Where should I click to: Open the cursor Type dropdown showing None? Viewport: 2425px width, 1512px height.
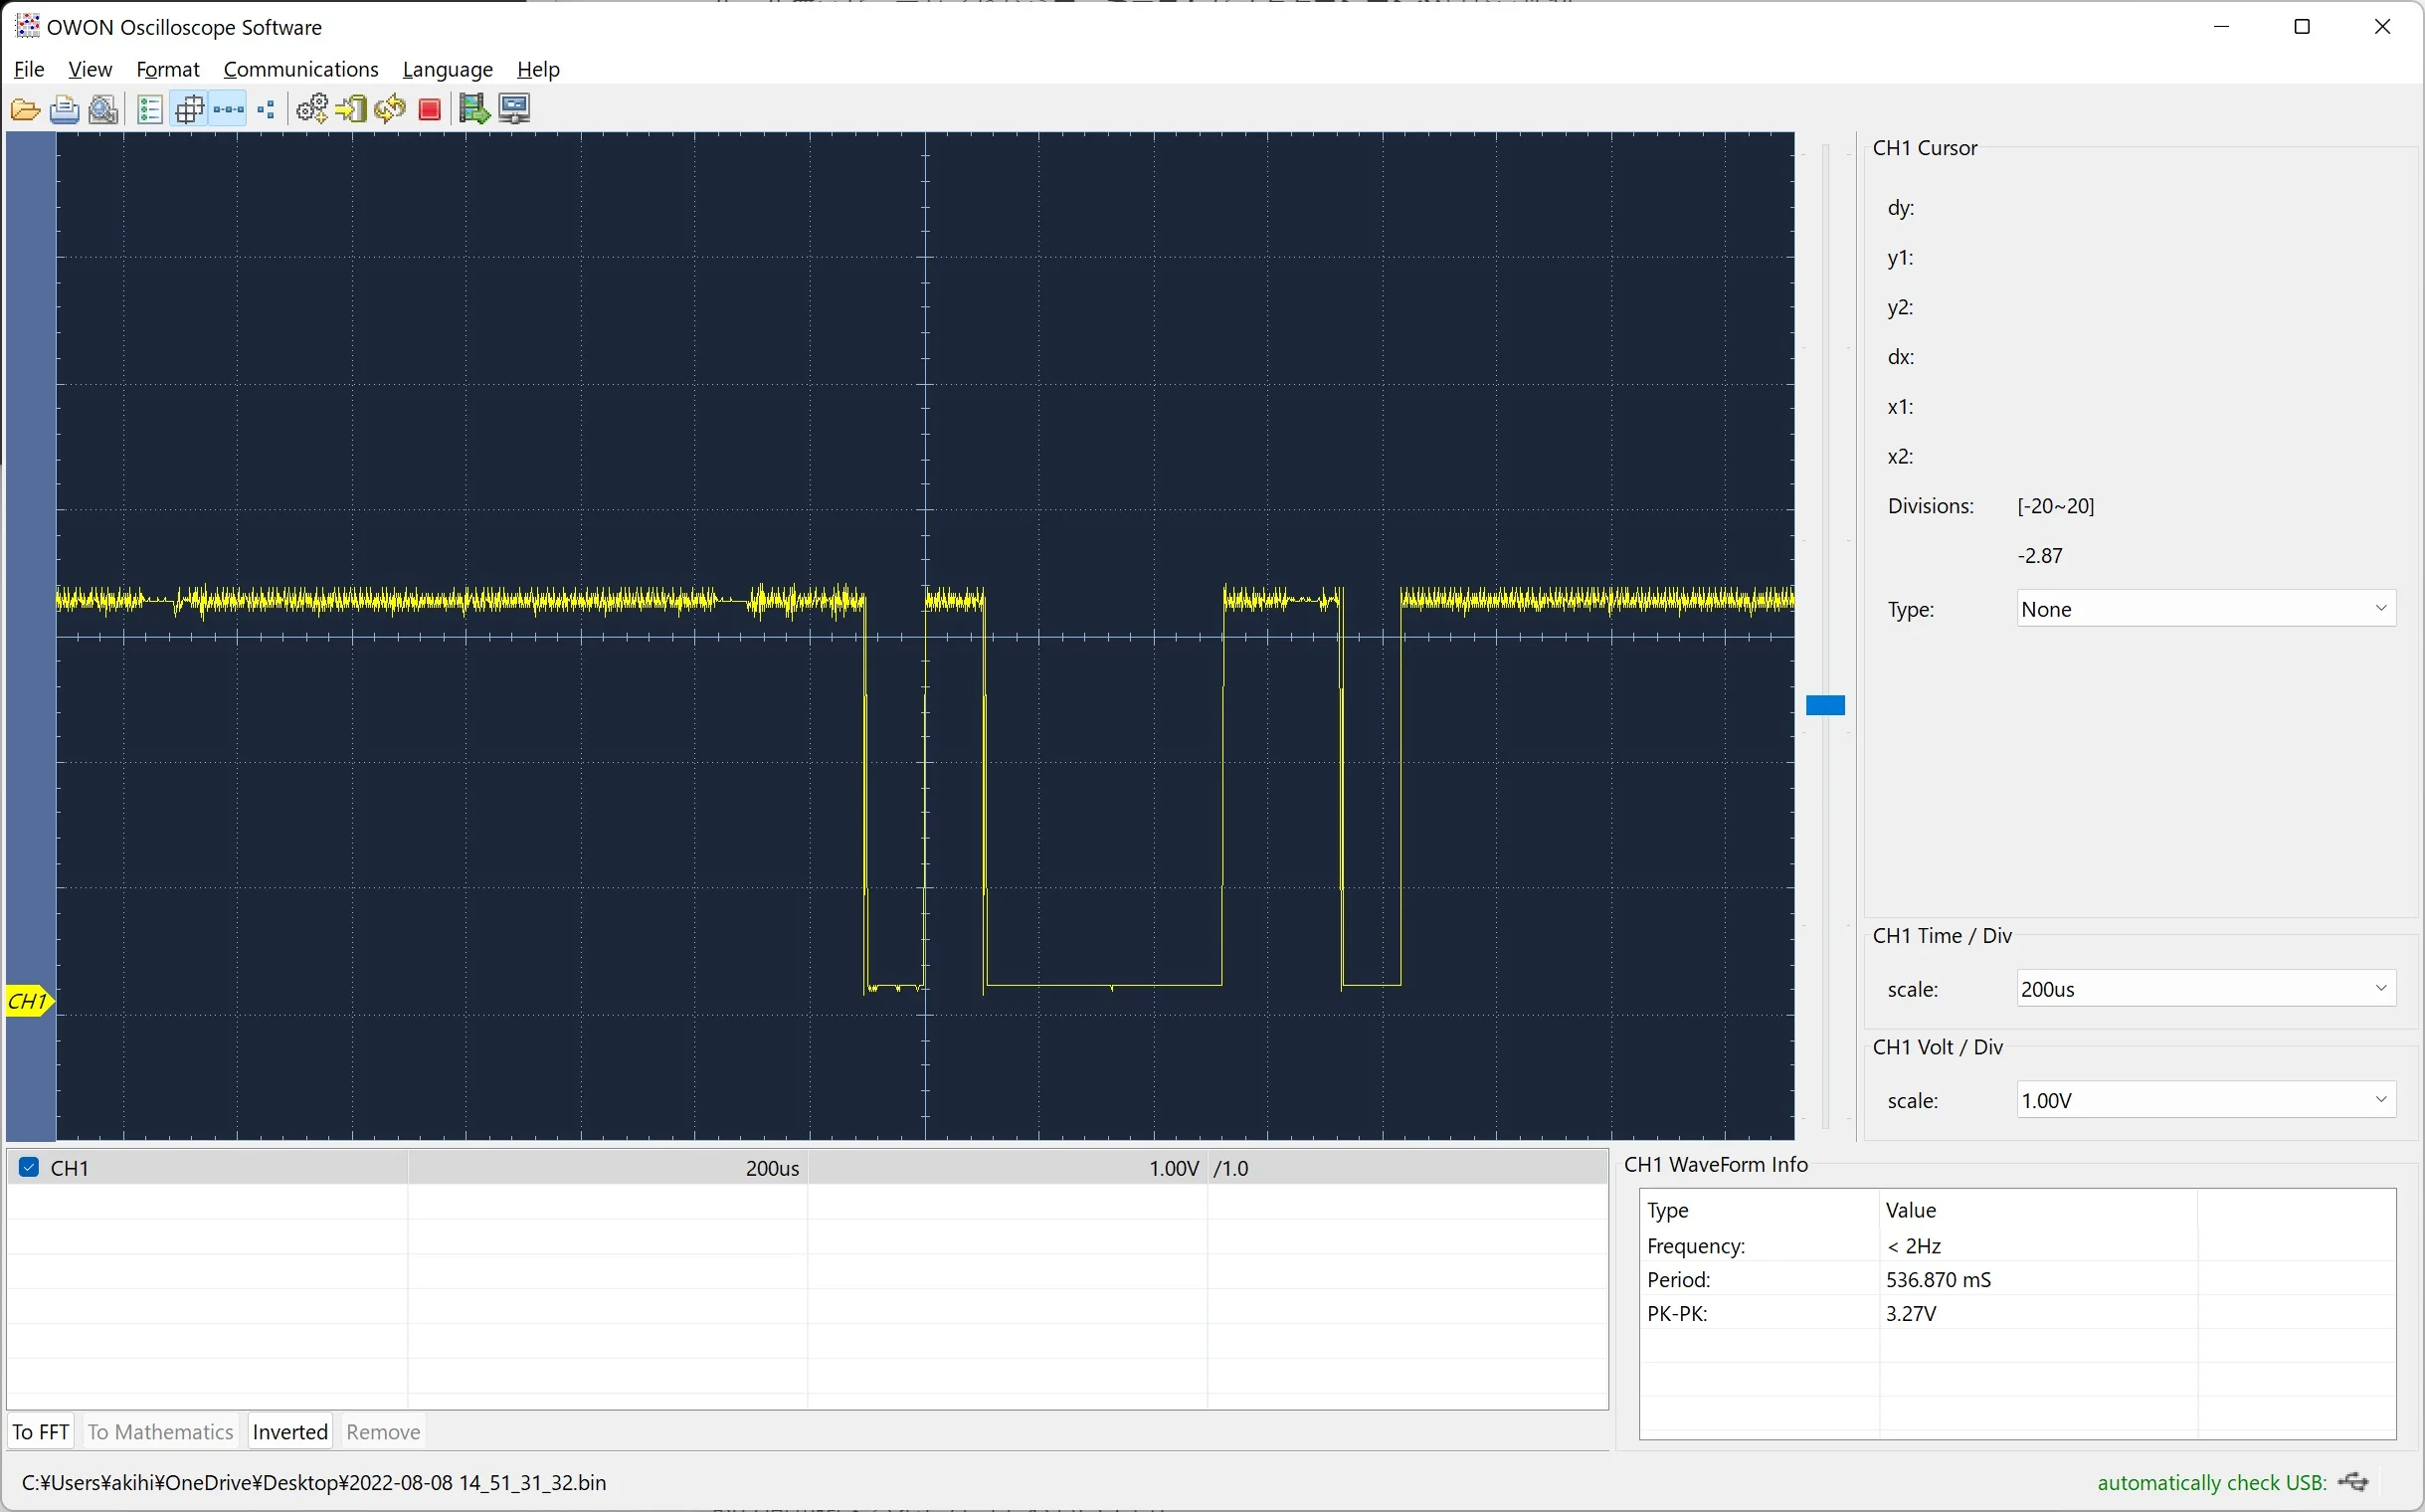point(2205,609)
